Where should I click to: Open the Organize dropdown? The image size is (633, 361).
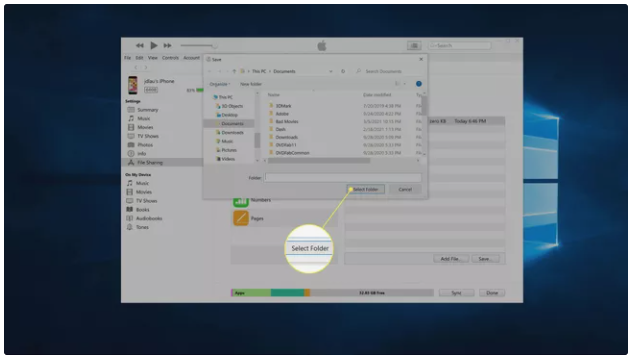[220, 84]
